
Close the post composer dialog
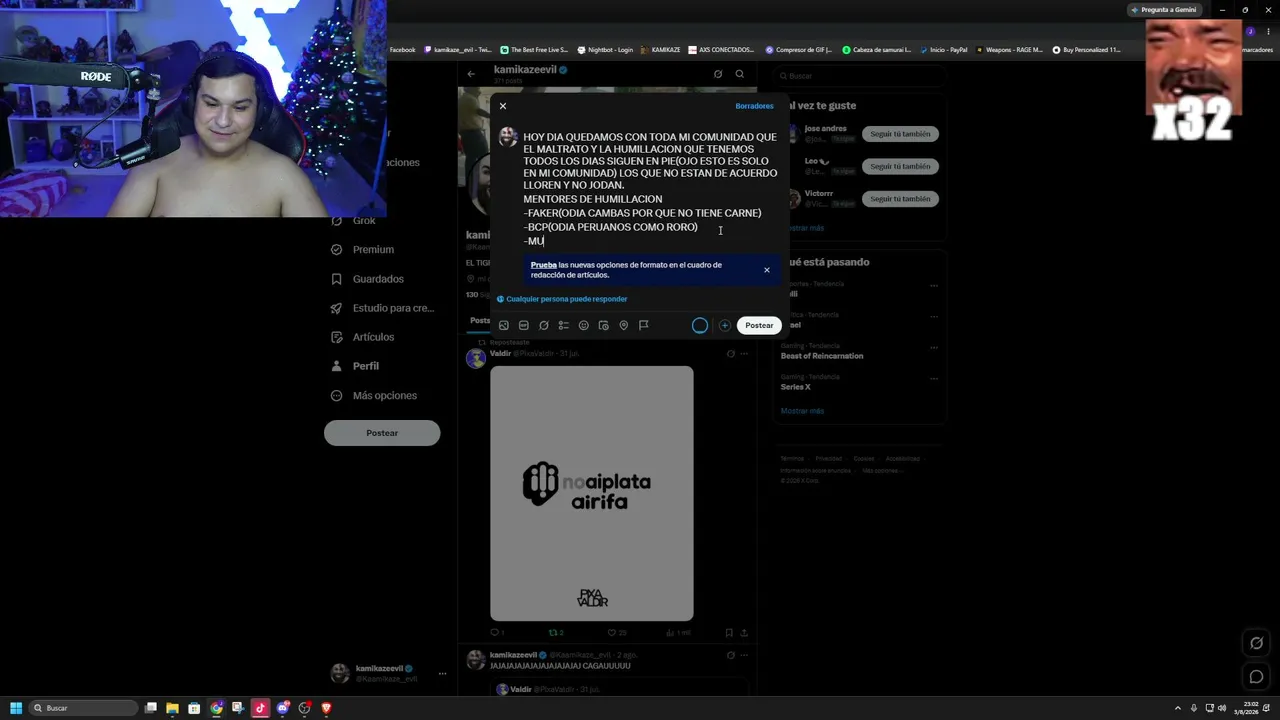click(503, 106)
